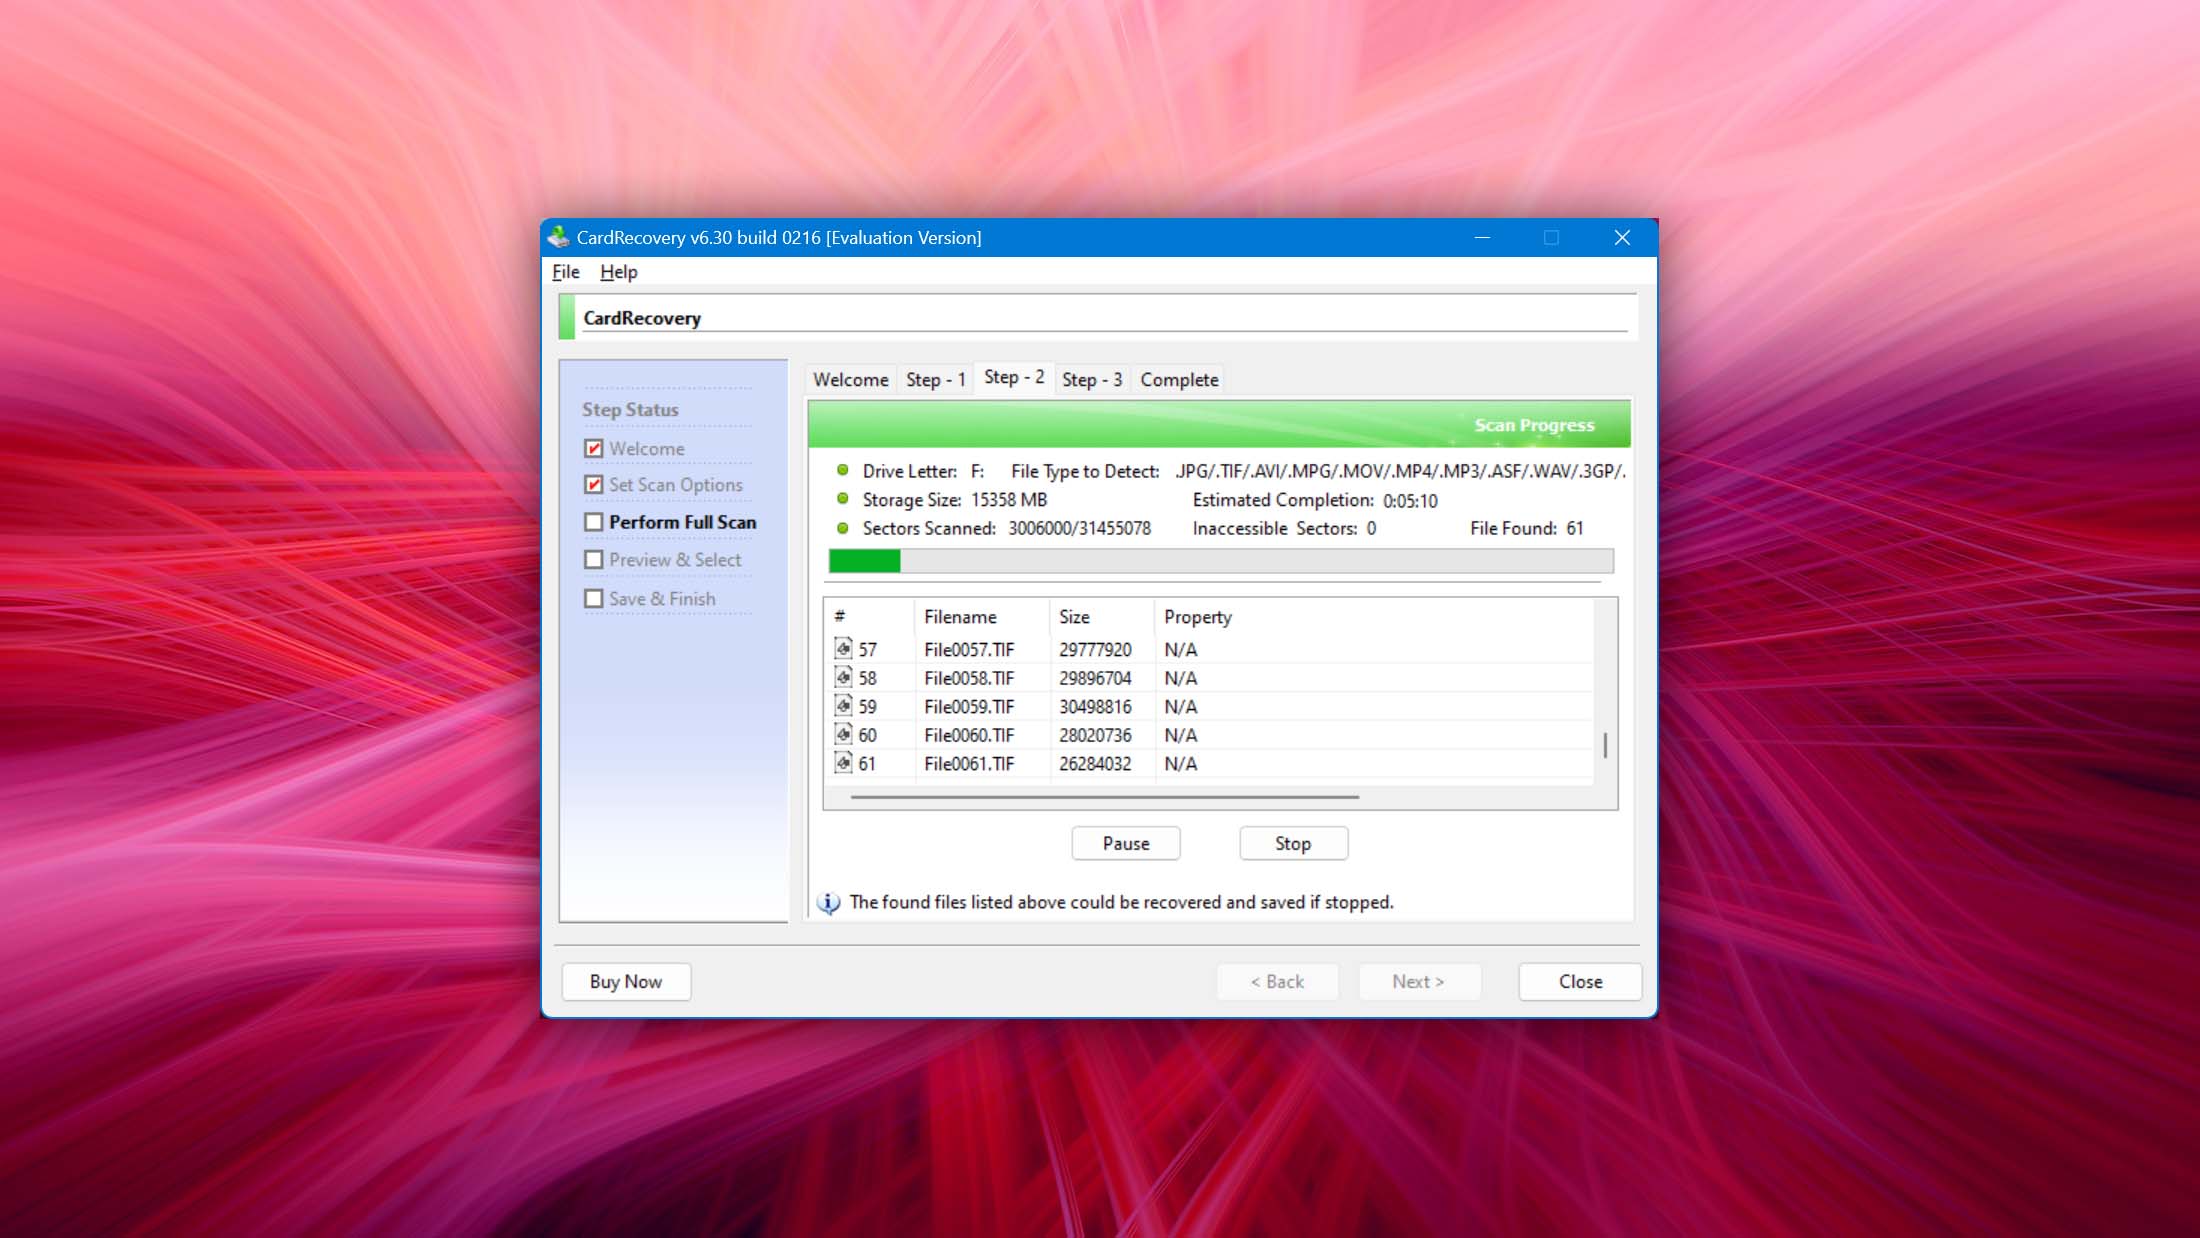Close CardRecovery with title bar X
This screenshot has width=2200, height=1238.
pos(1622,237)
